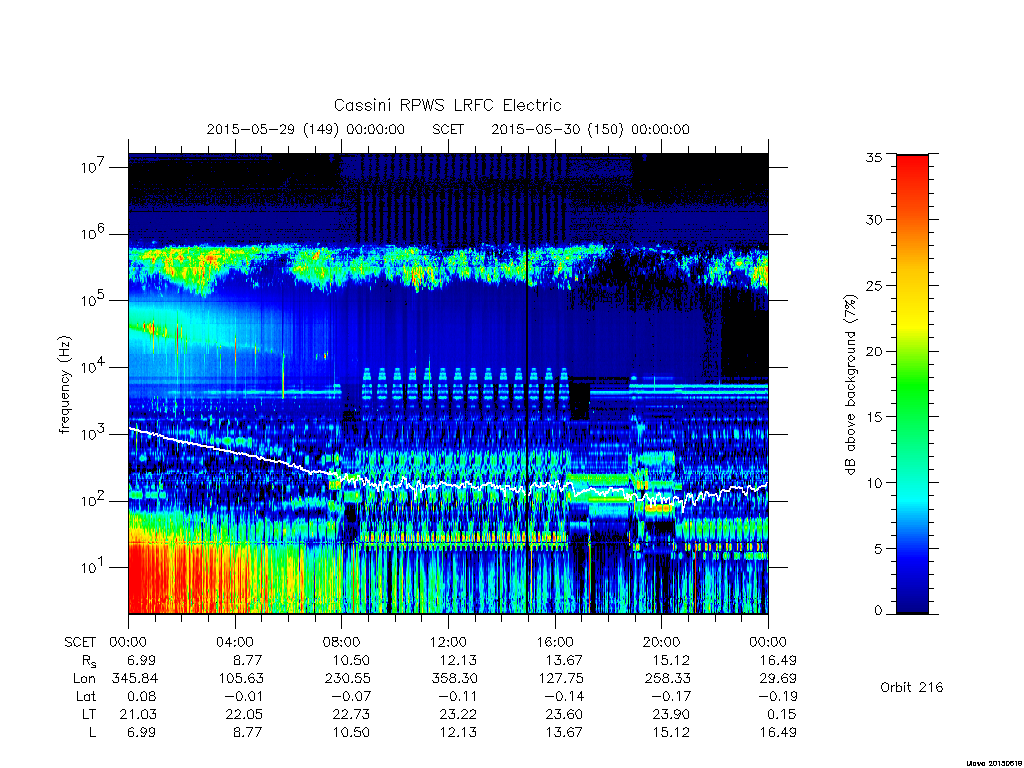The width and height of the screenshot is (1024, 768).
Task: Click the colorbar tick labeled 5
Action: (877, 549)
